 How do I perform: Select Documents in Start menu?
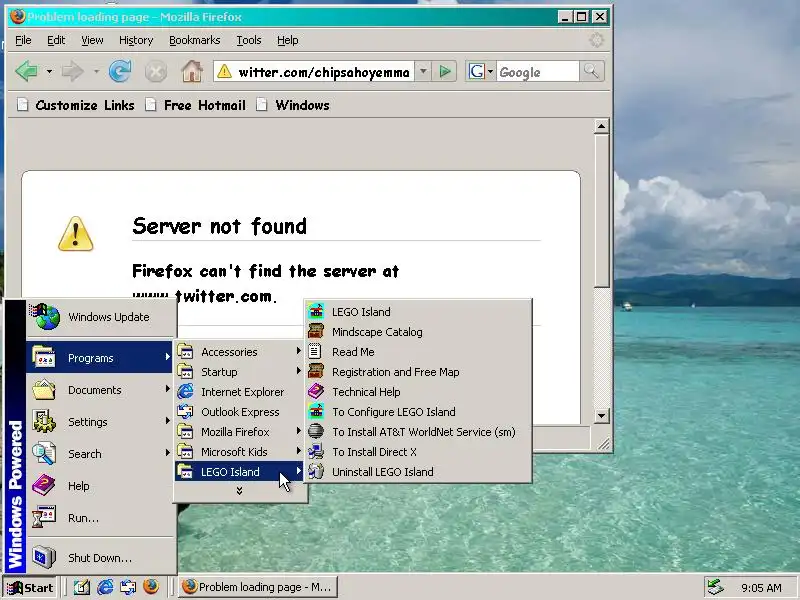click(99, 390)
